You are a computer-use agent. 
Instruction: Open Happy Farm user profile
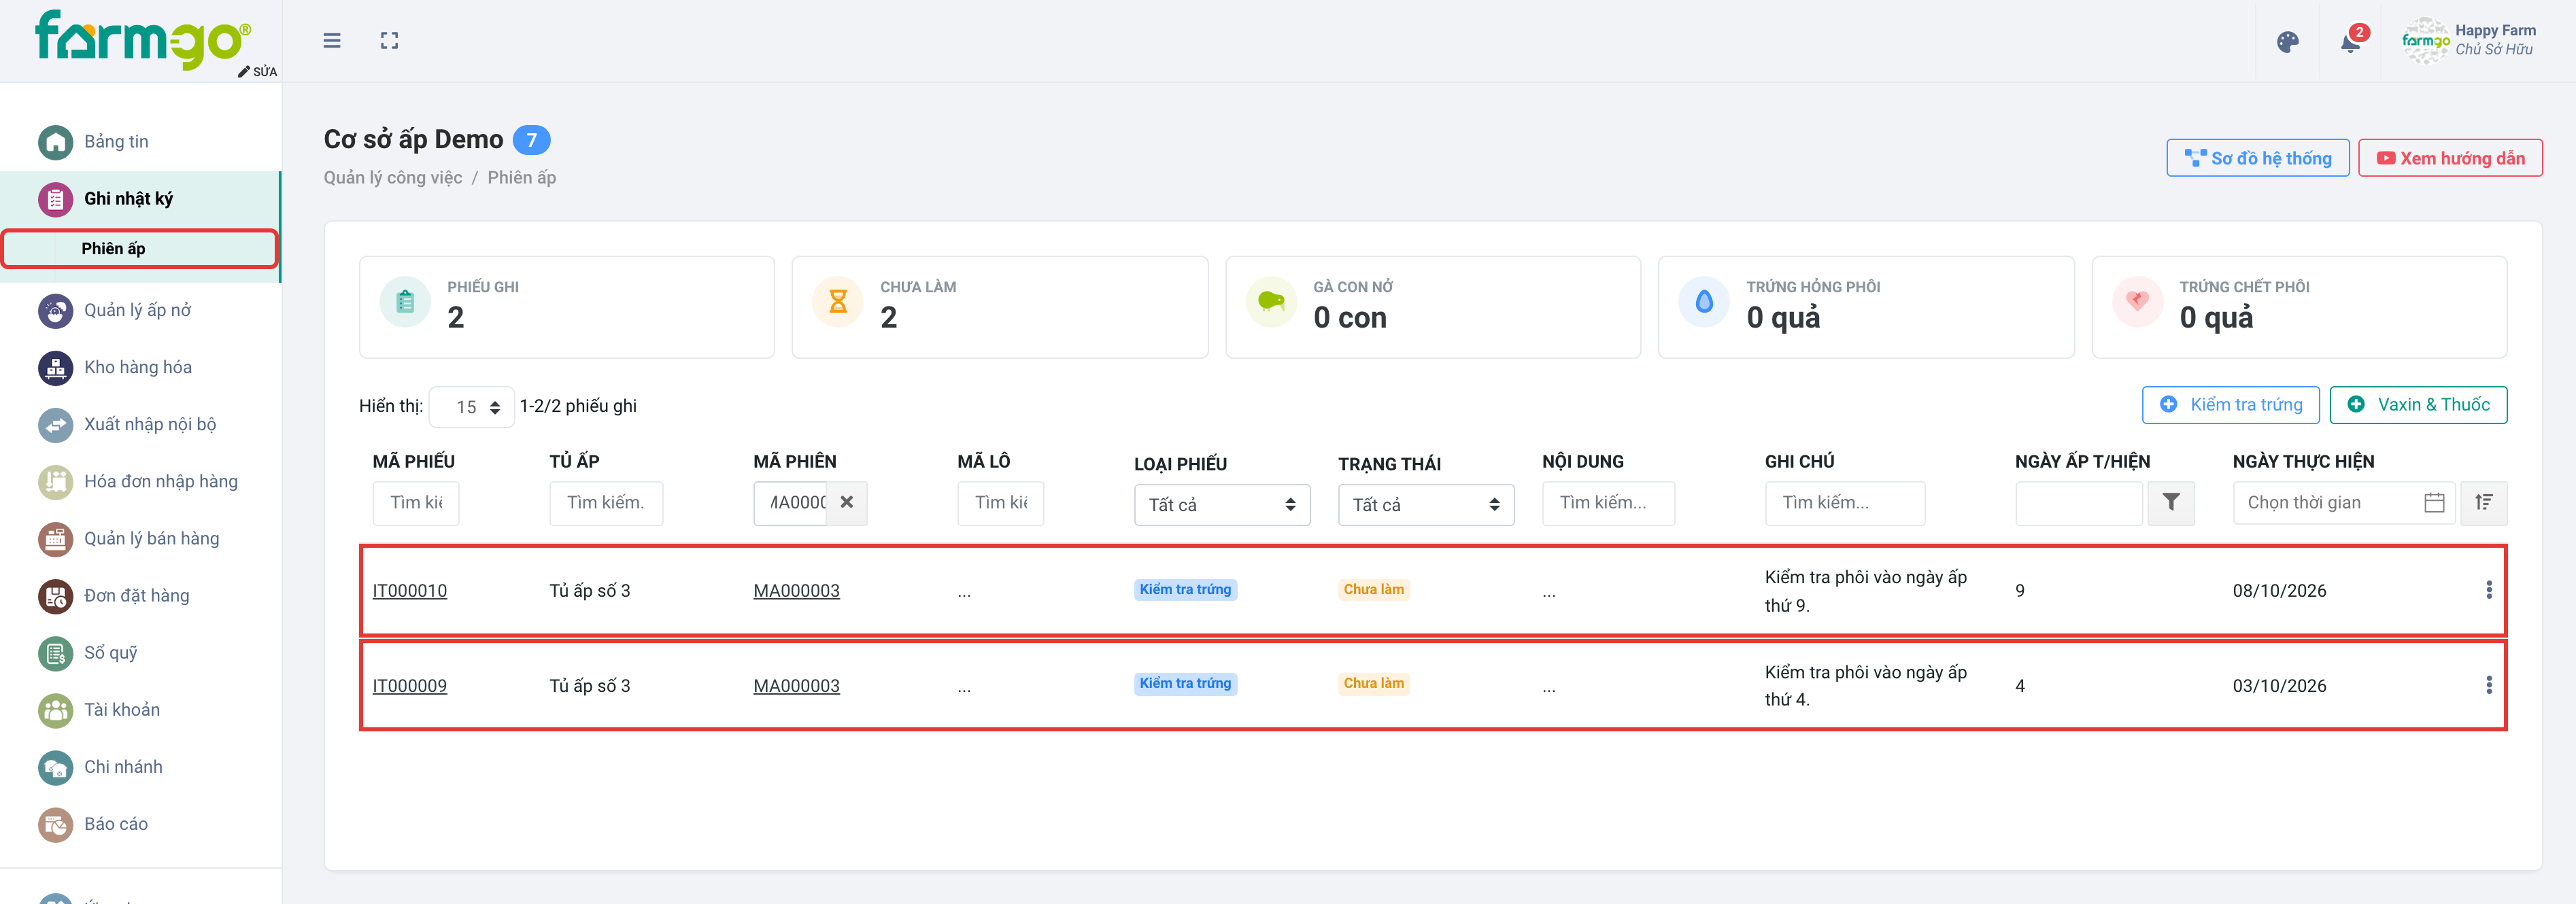coord(2468,40)
